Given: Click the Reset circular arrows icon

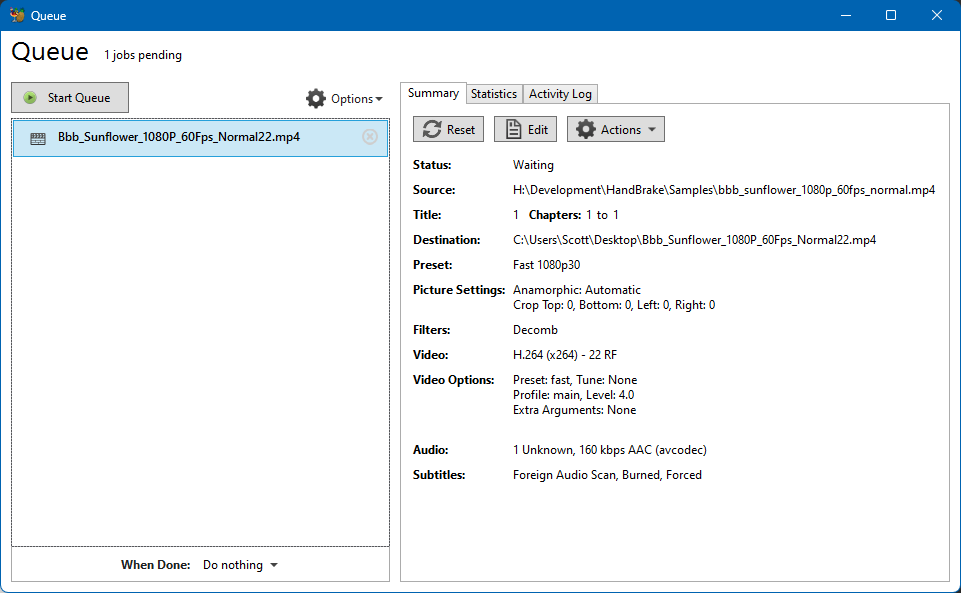Looking at the screenshot, I should pos(432,129).
